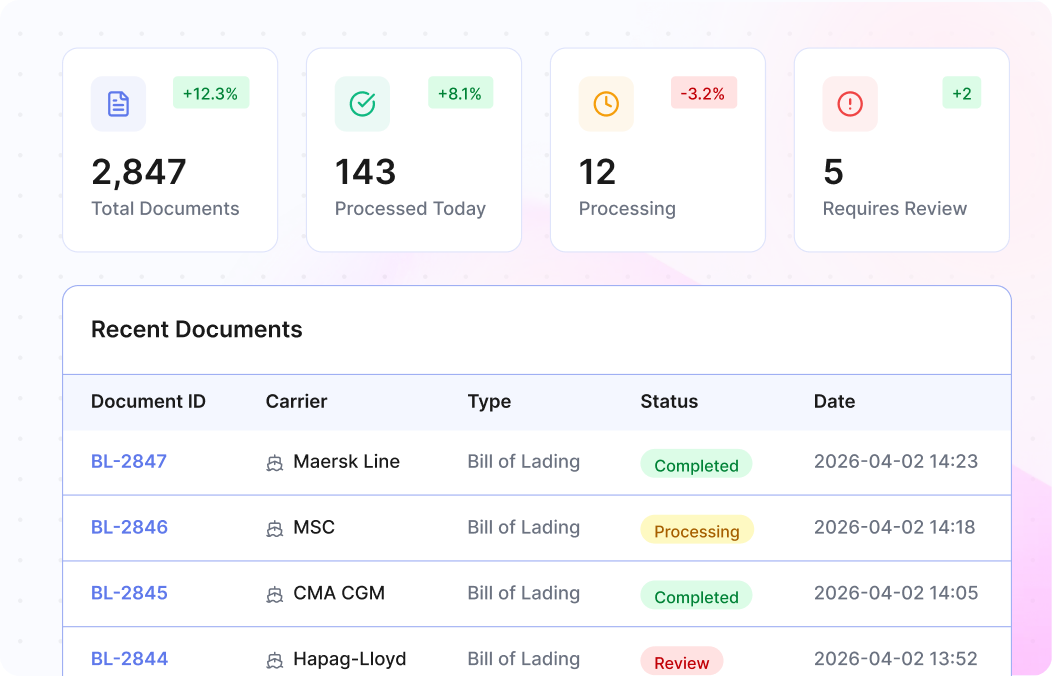Click the Total Documents label
This screenshot has height=676, width=1052.
pyautogui.click(x=165, y=209)
